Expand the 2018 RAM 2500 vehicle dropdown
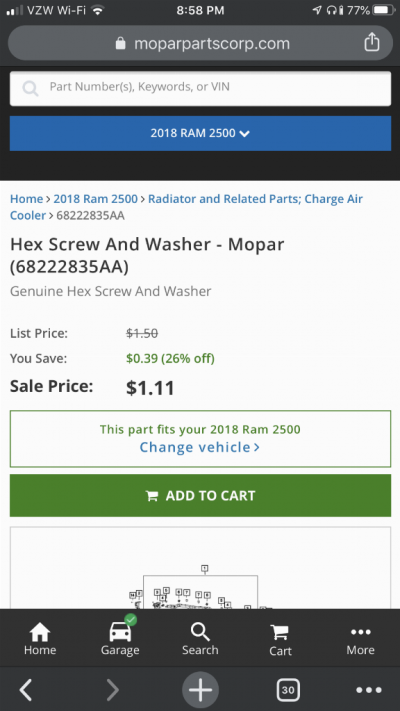The height and width of the screenshot is (711, 400). (200, 133)
